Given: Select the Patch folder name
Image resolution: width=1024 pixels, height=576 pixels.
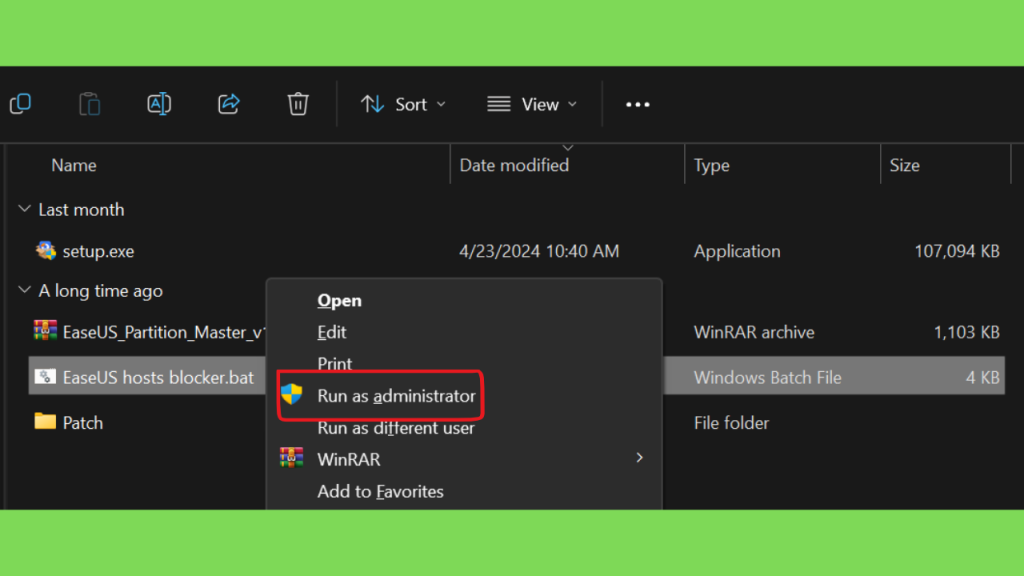Looking at the screenshot, I should [83, 423].
